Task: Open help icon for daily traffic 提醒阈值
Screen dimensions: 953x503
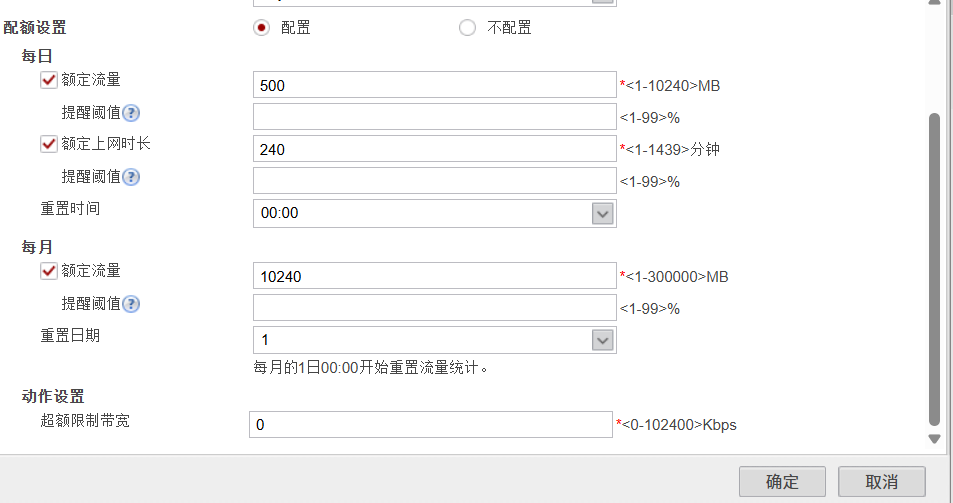Action: point(131,113)
